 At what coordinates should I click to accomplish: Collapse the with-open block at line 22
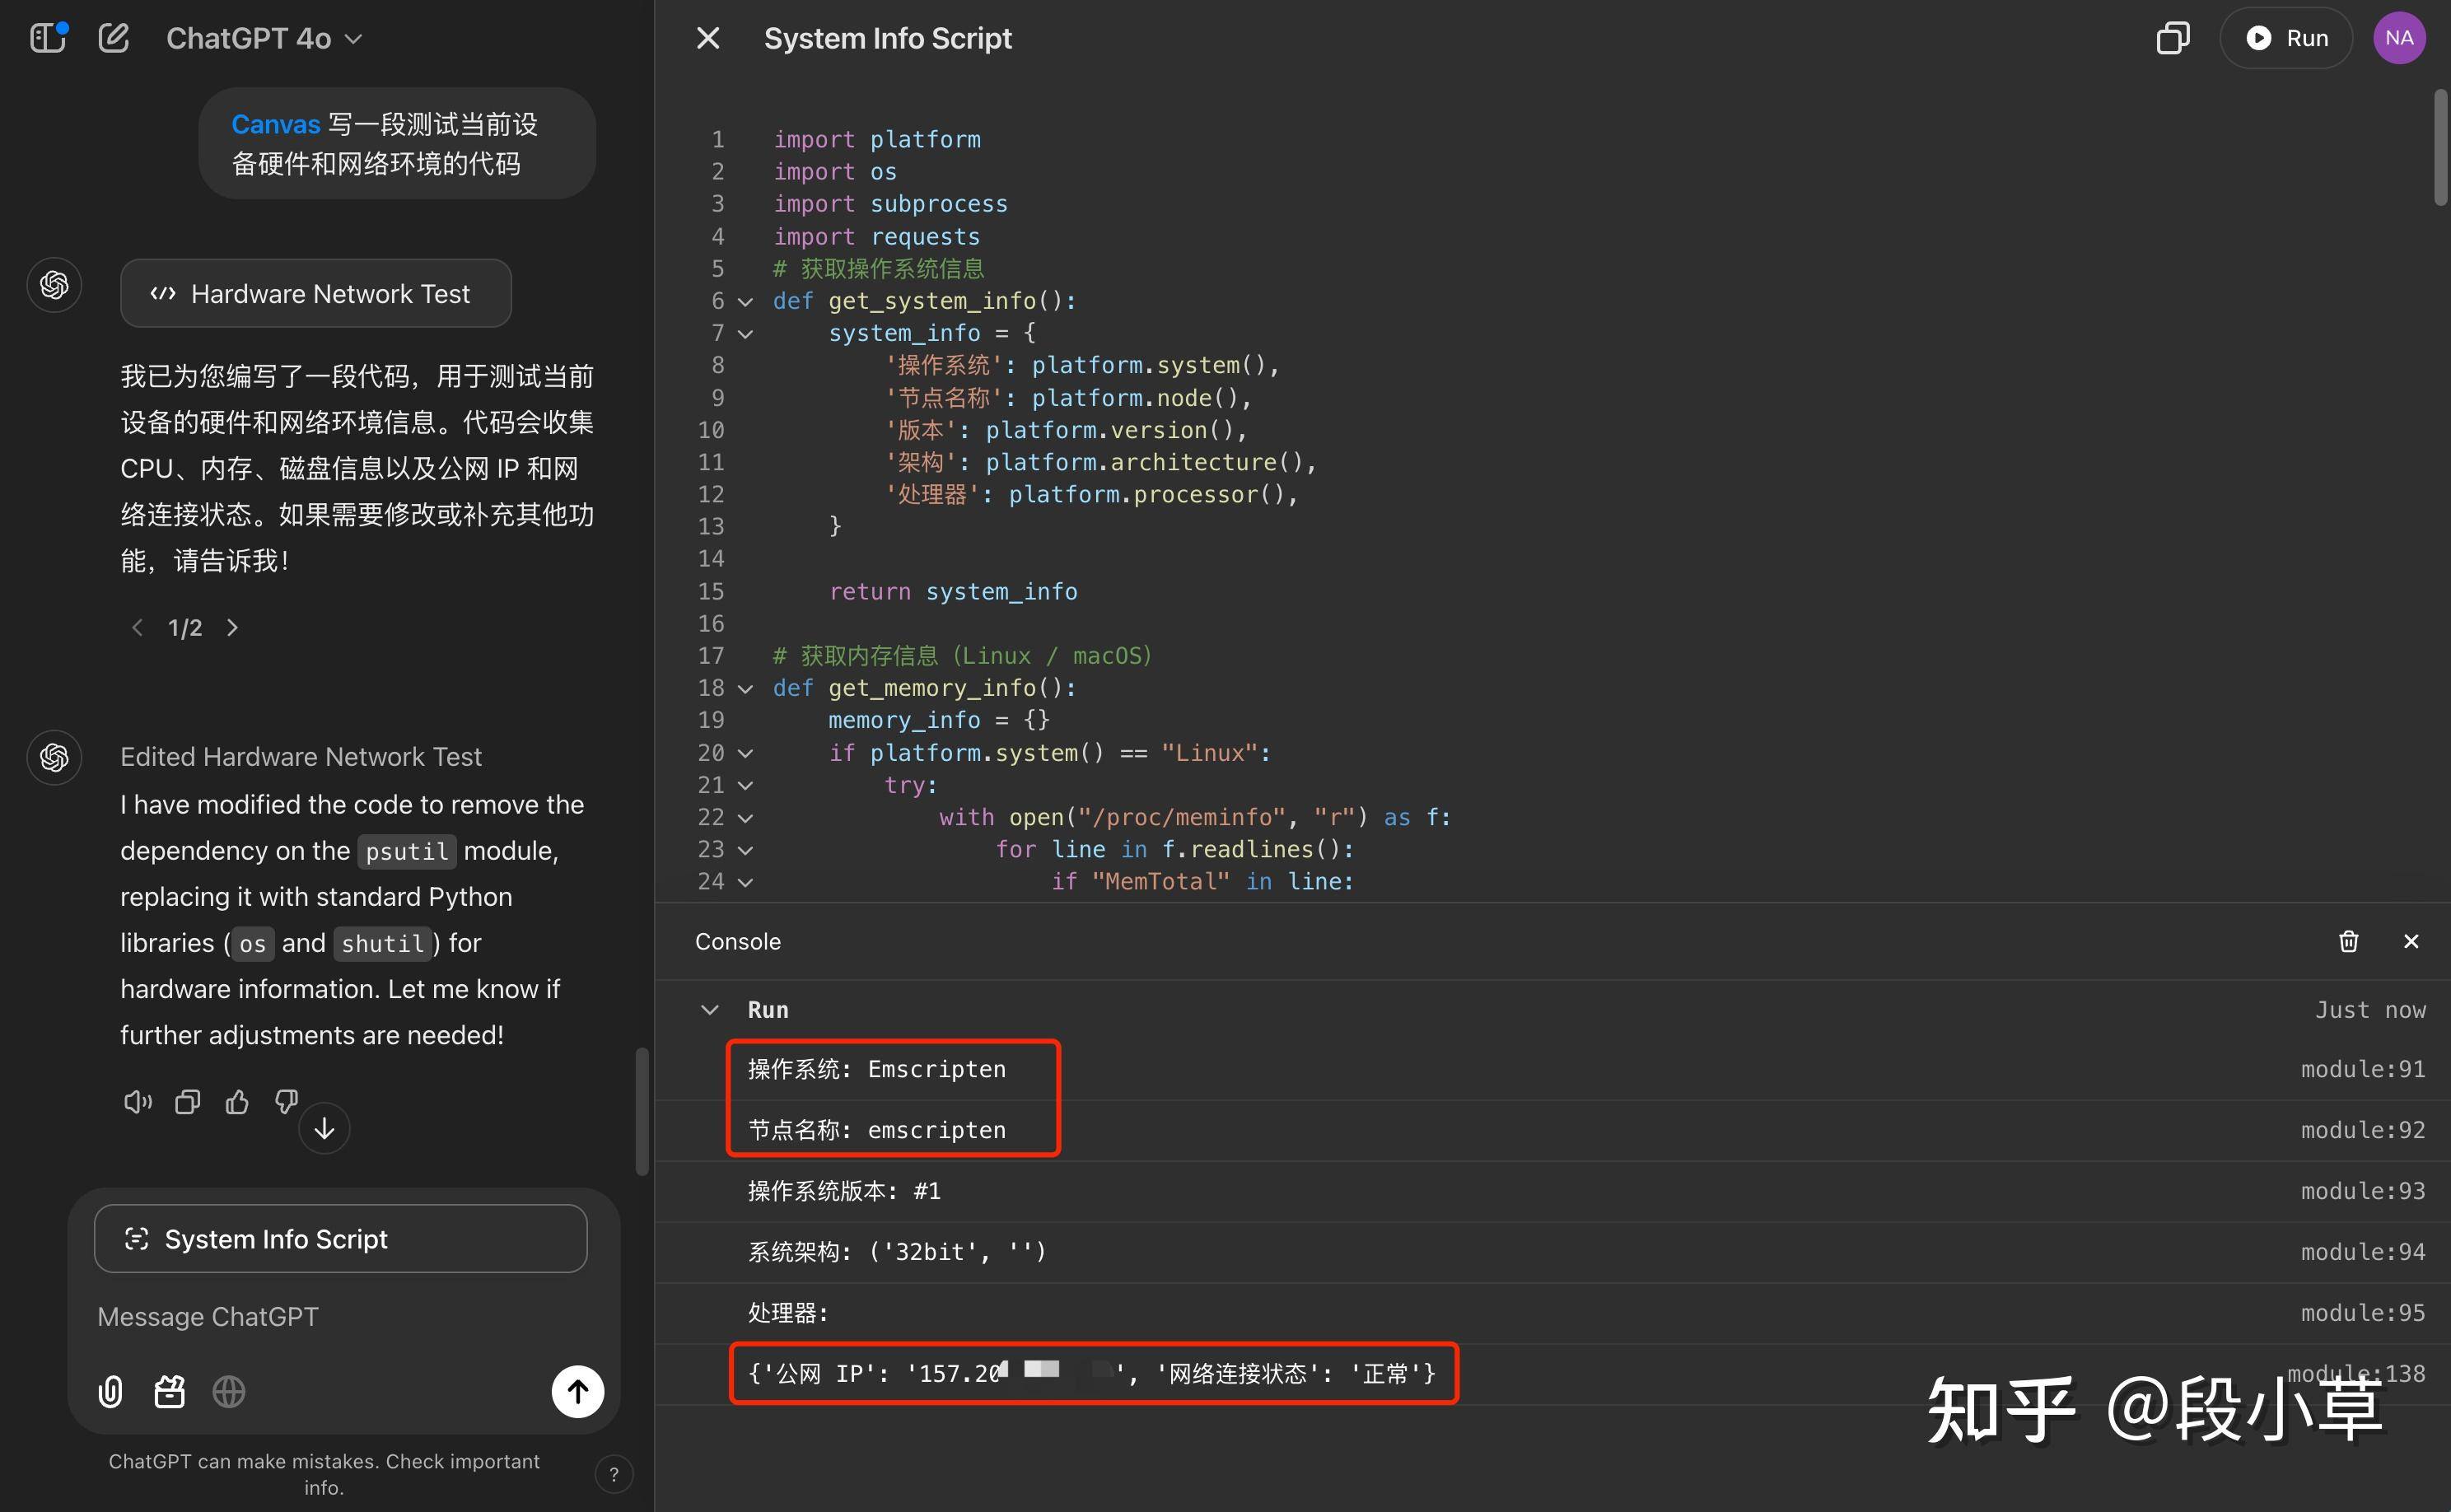point(745,818)
